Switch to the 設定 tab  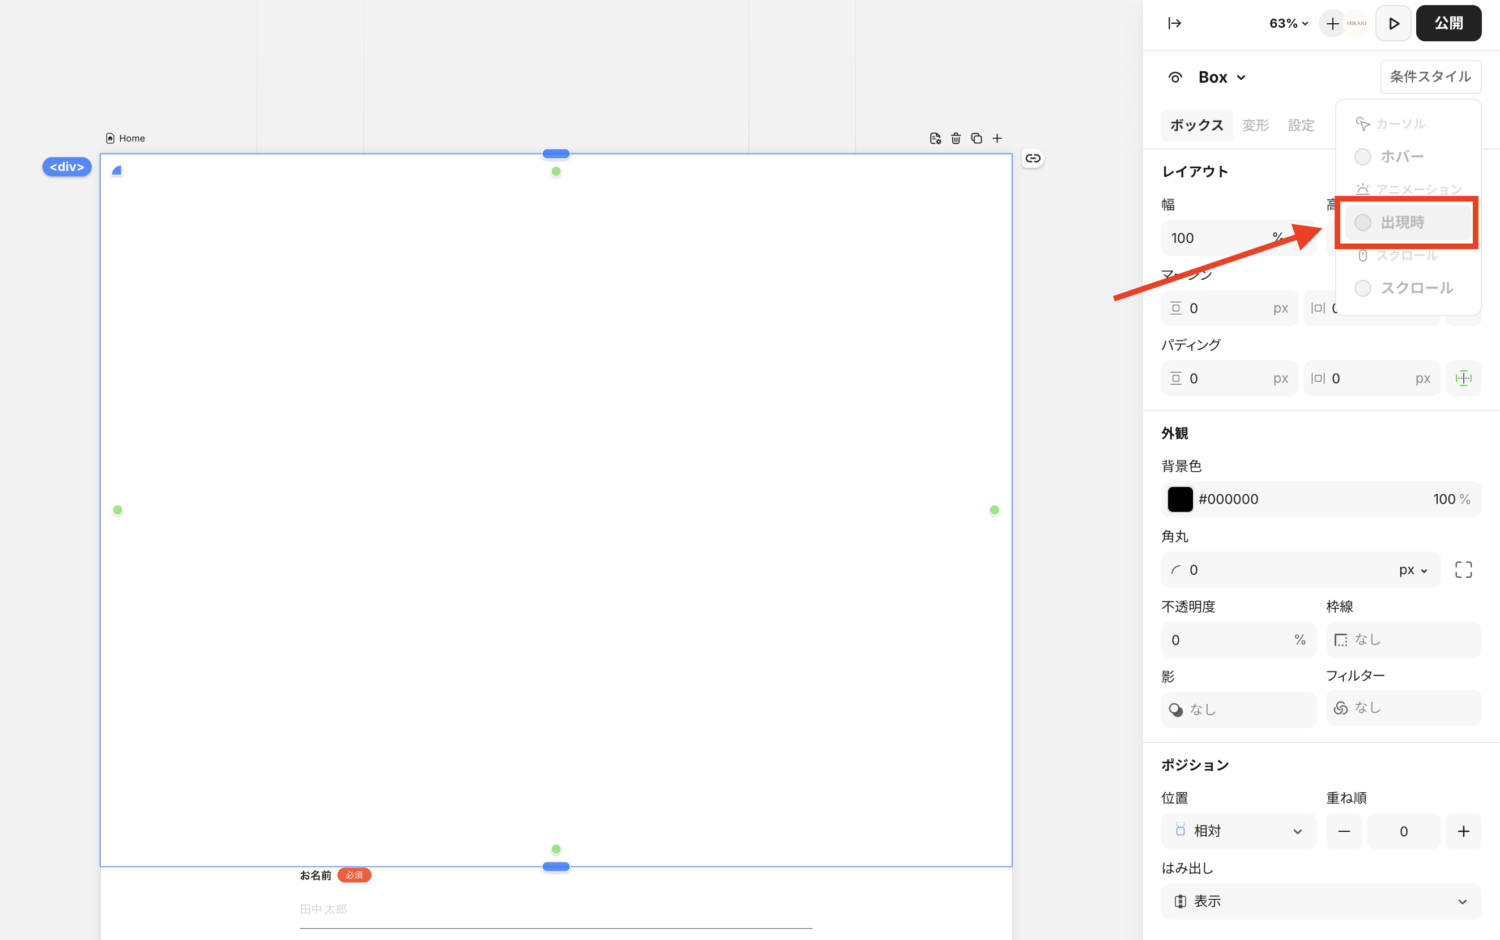click(1300, 126)
